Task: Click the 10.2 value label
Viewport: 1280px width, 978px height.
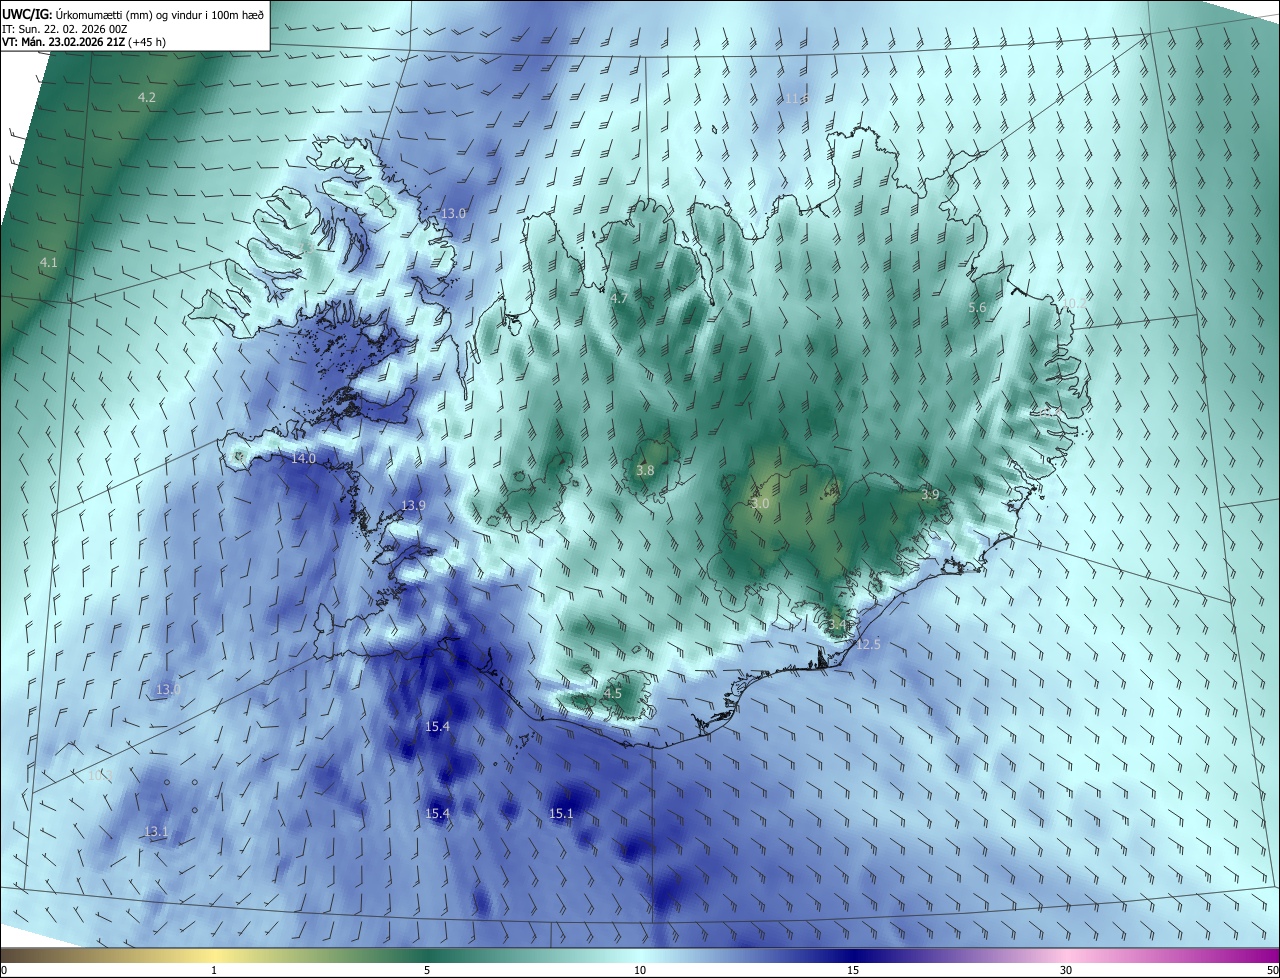Action: click(x=1075, y=303)
